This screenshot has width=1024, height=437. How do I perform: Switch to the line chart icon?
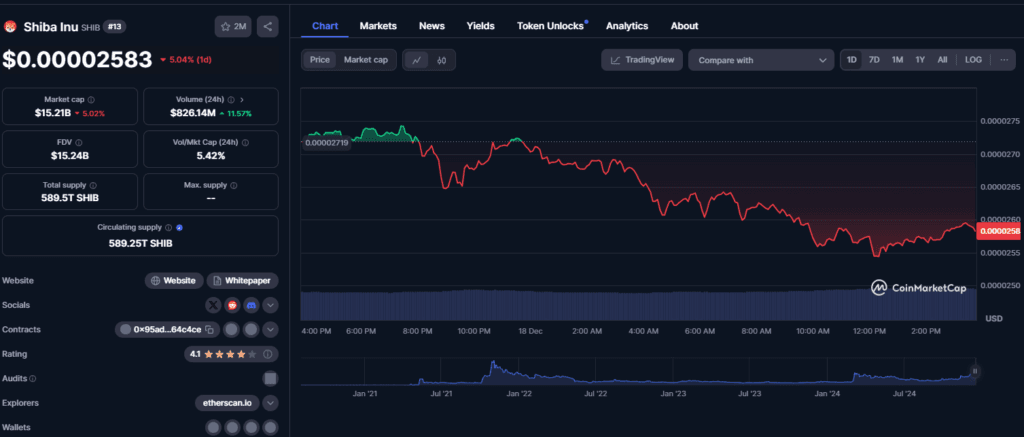pos(416,60)
